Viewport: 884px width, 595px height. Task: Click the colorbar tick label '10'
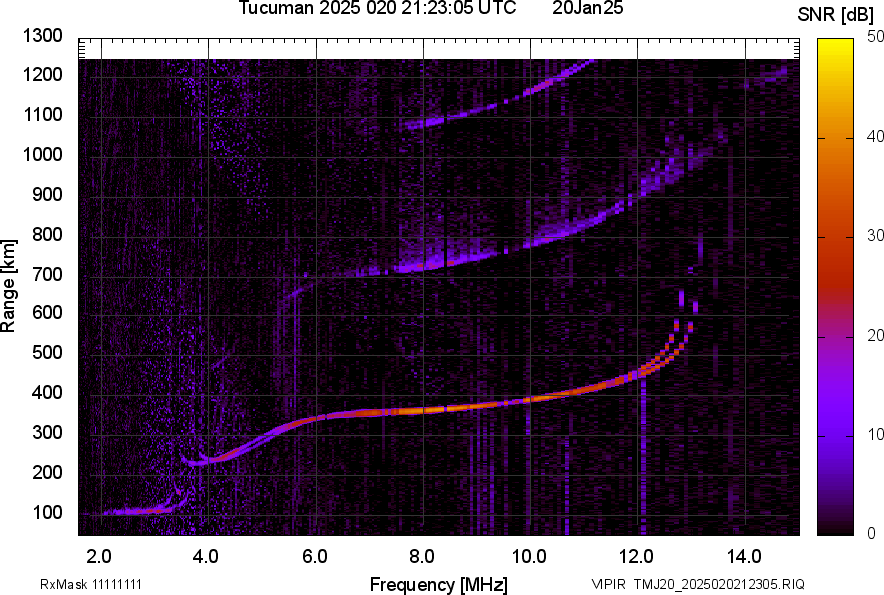875,434
